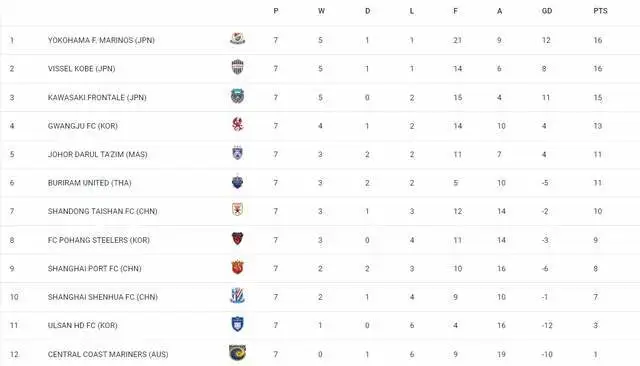Open the Buriram United crest
The image size is (640, 366).
coord(238,181)
